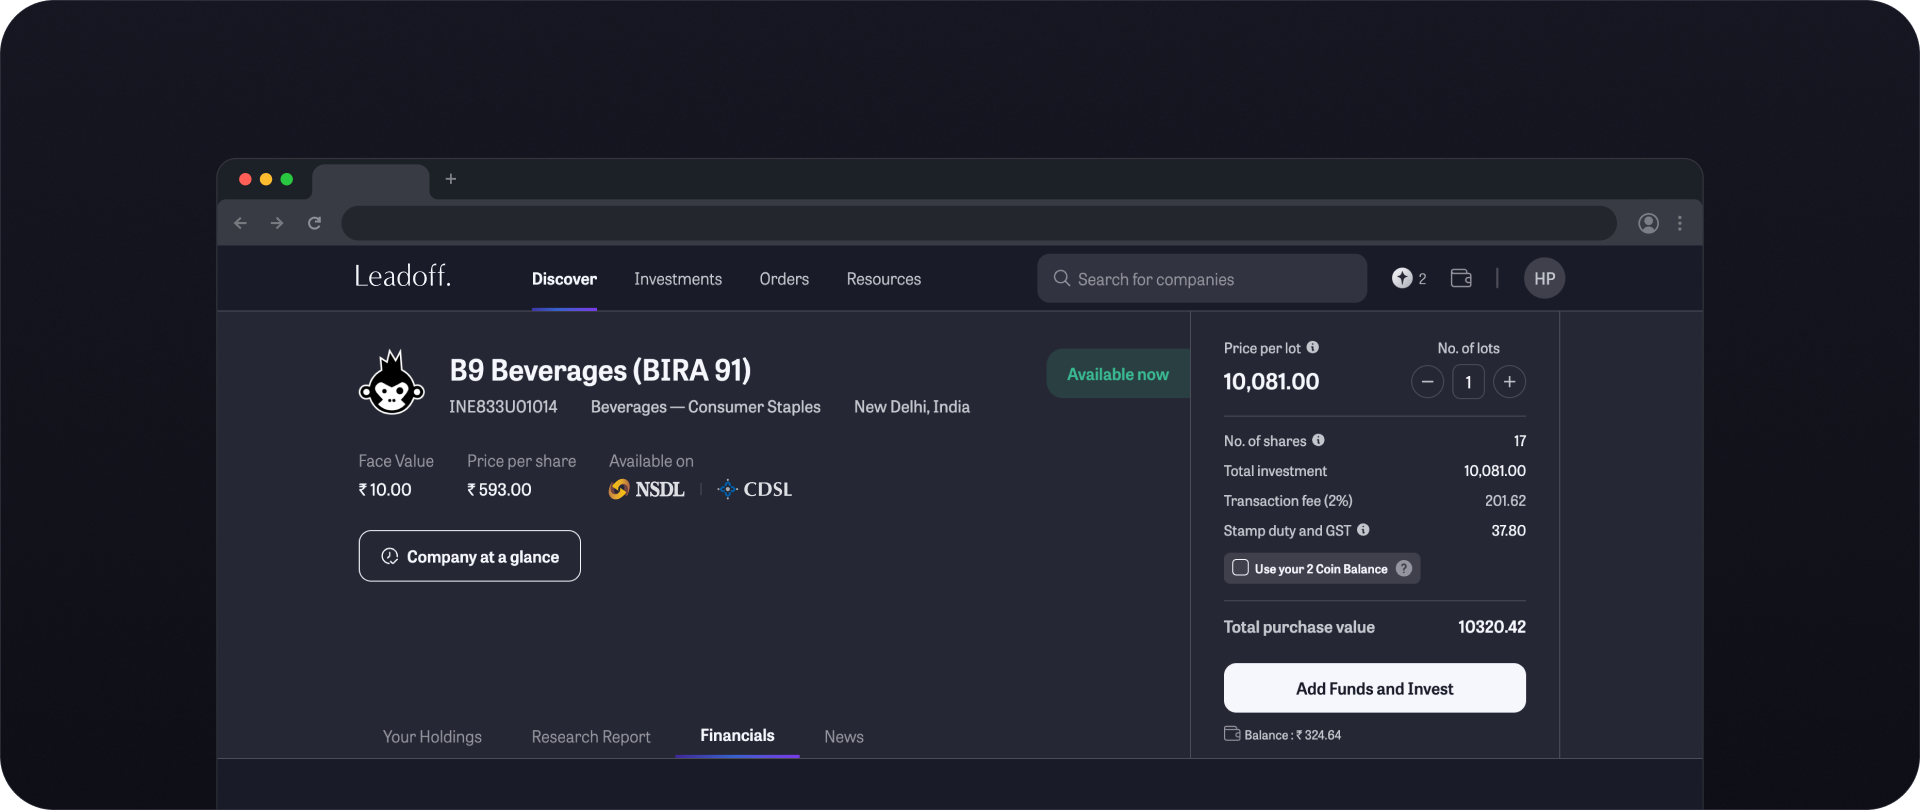Screen dimensions: 1920x810
Task: Click info icon beside Price per lot
Action: [1313, 347]
